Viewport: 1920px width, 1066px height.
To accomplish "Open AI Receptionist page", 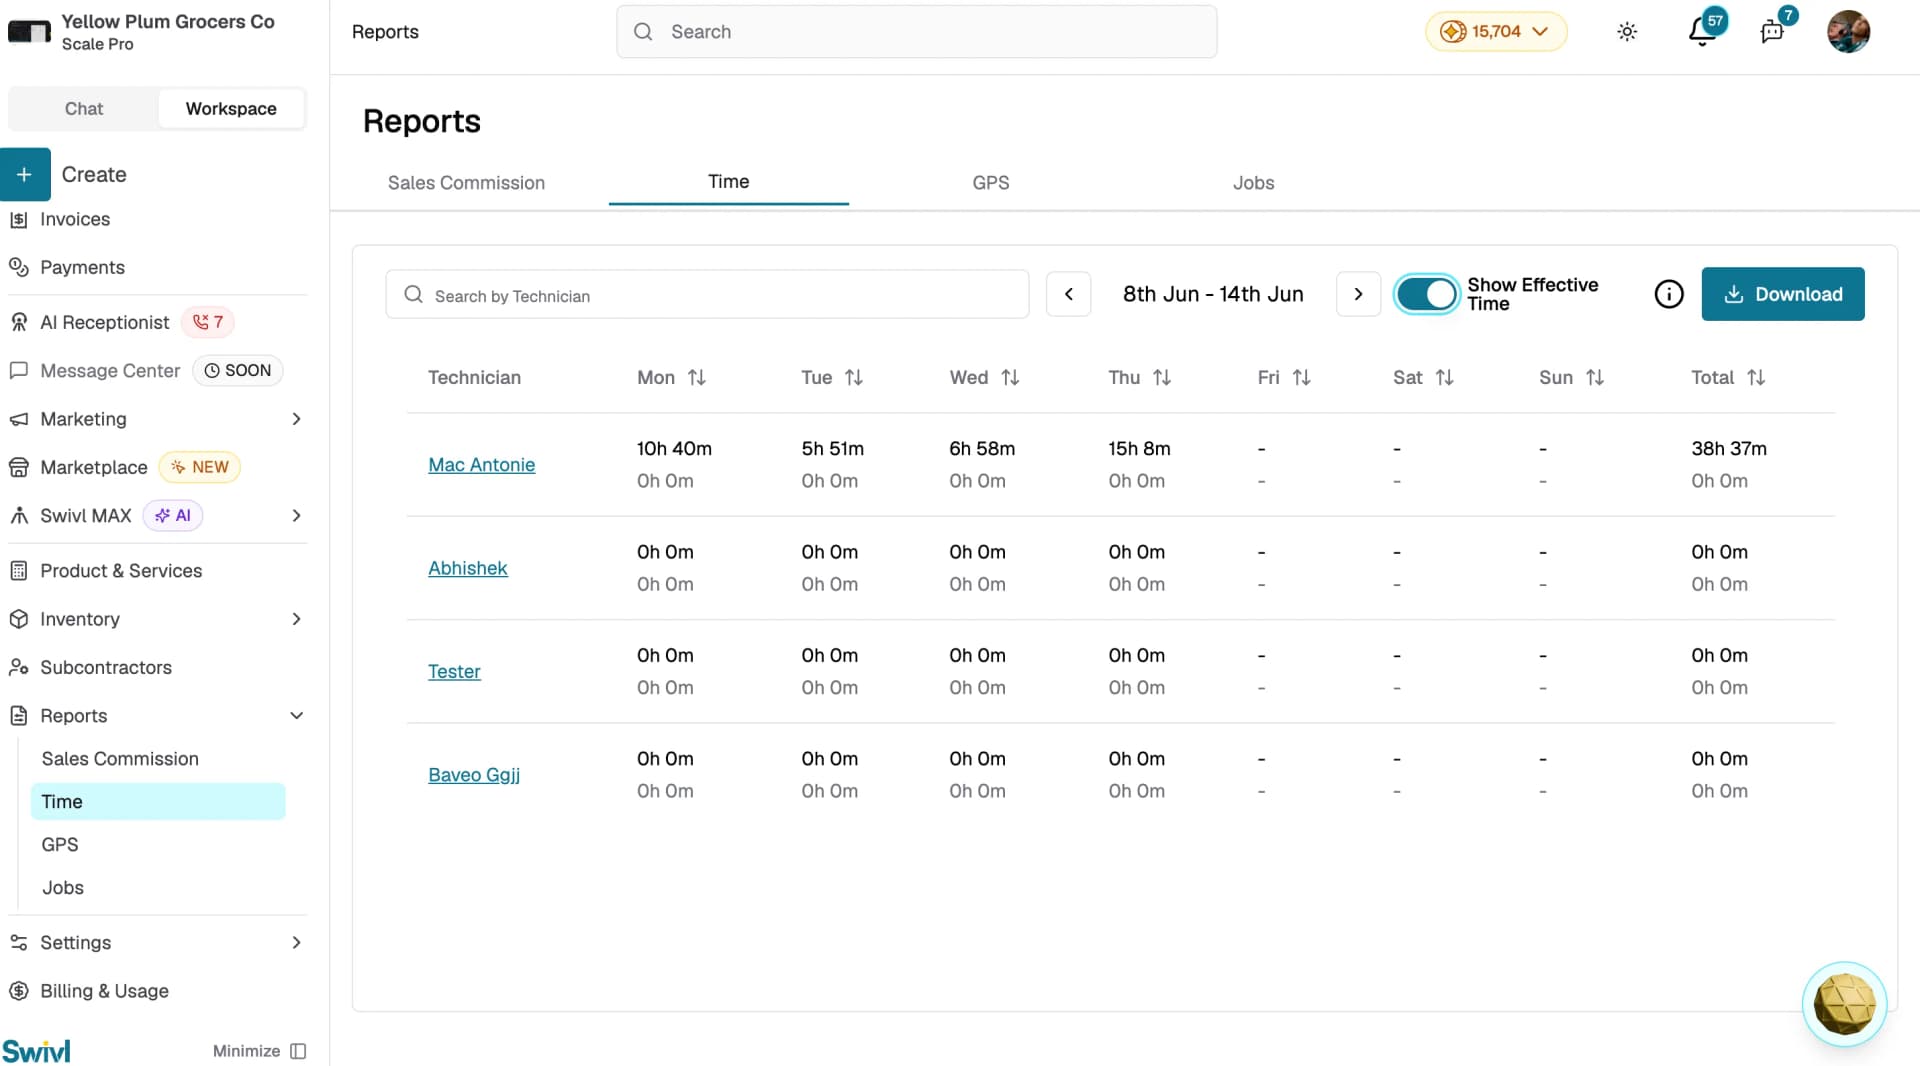I will tap(104, 322).
